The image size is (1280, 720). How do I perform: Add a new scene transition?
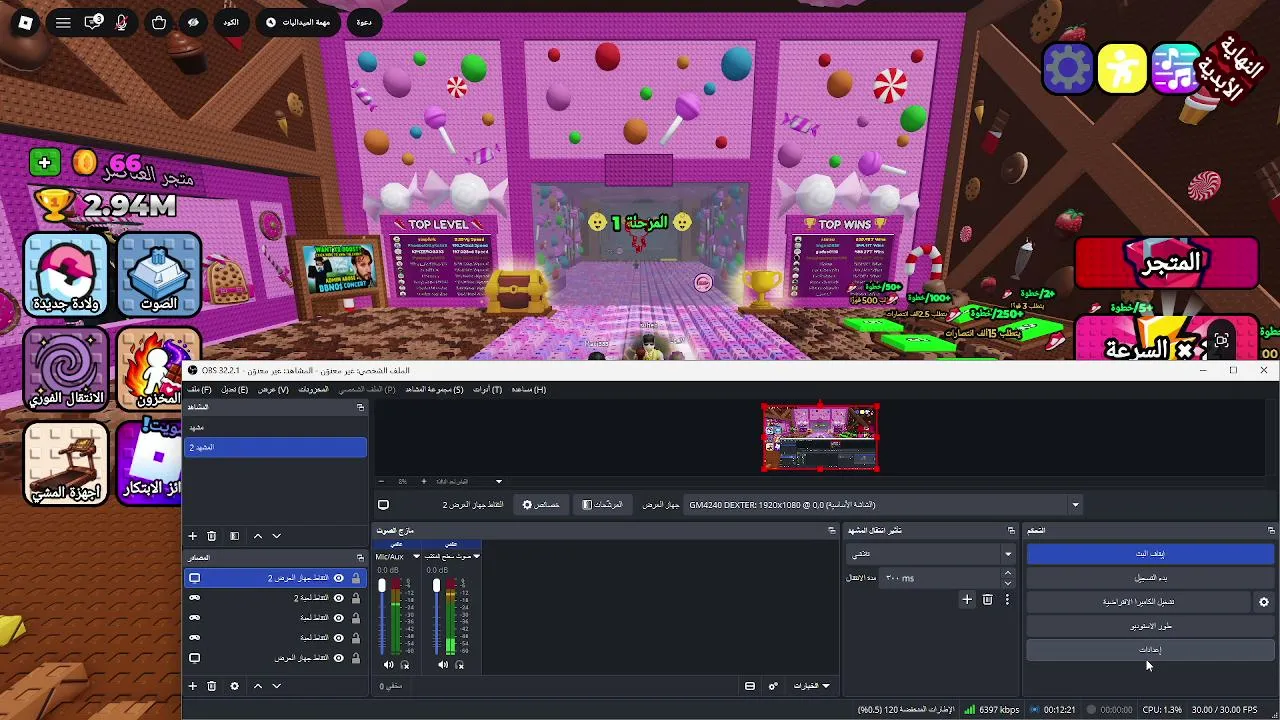pyautogui.click(x=967, y=599)
